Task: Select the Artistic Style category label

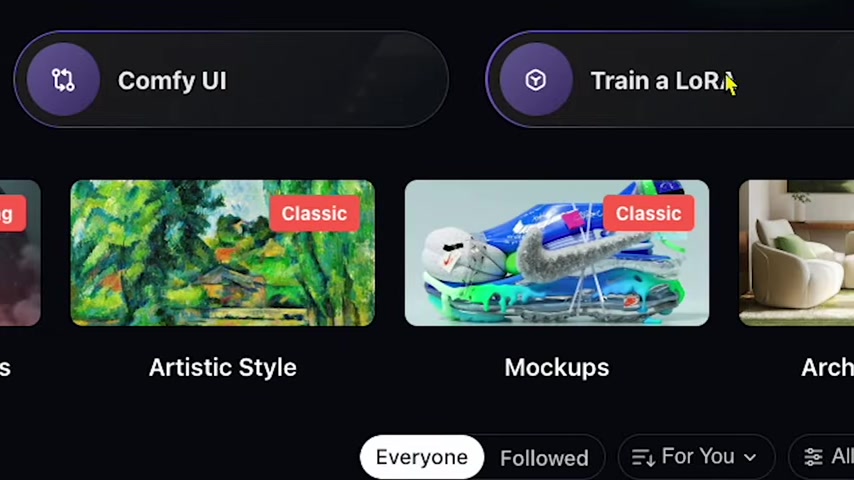Action: (223, 368)
